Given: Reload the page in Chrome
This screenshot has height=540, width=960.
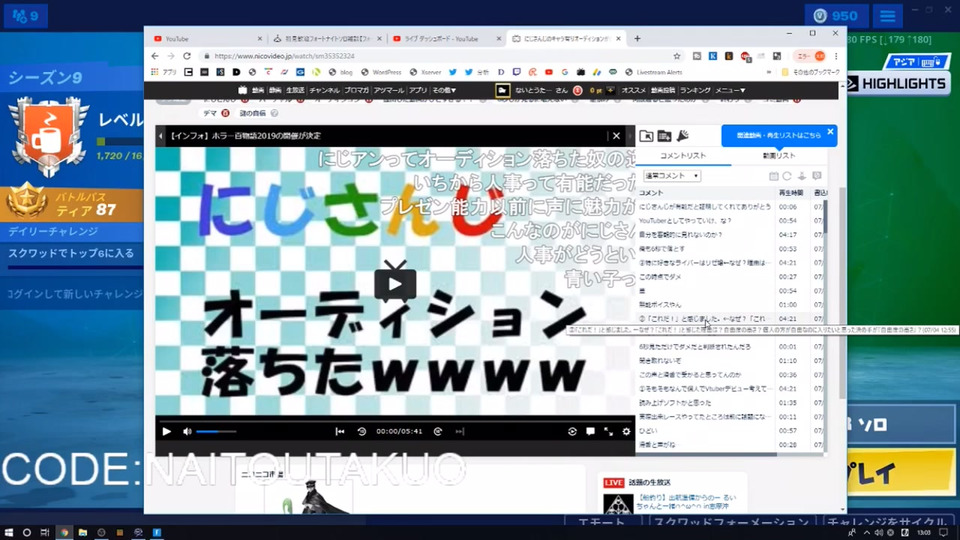Looking at the screenshot, I should (x=187, y=56).
